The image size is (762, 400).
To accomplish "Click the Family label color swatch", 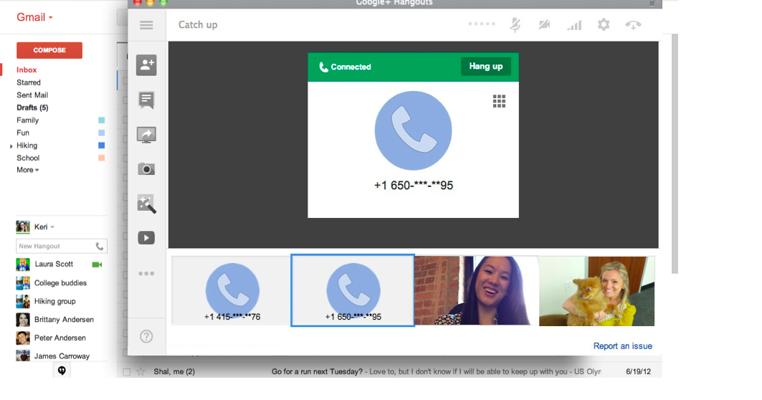I will [102, 120].
